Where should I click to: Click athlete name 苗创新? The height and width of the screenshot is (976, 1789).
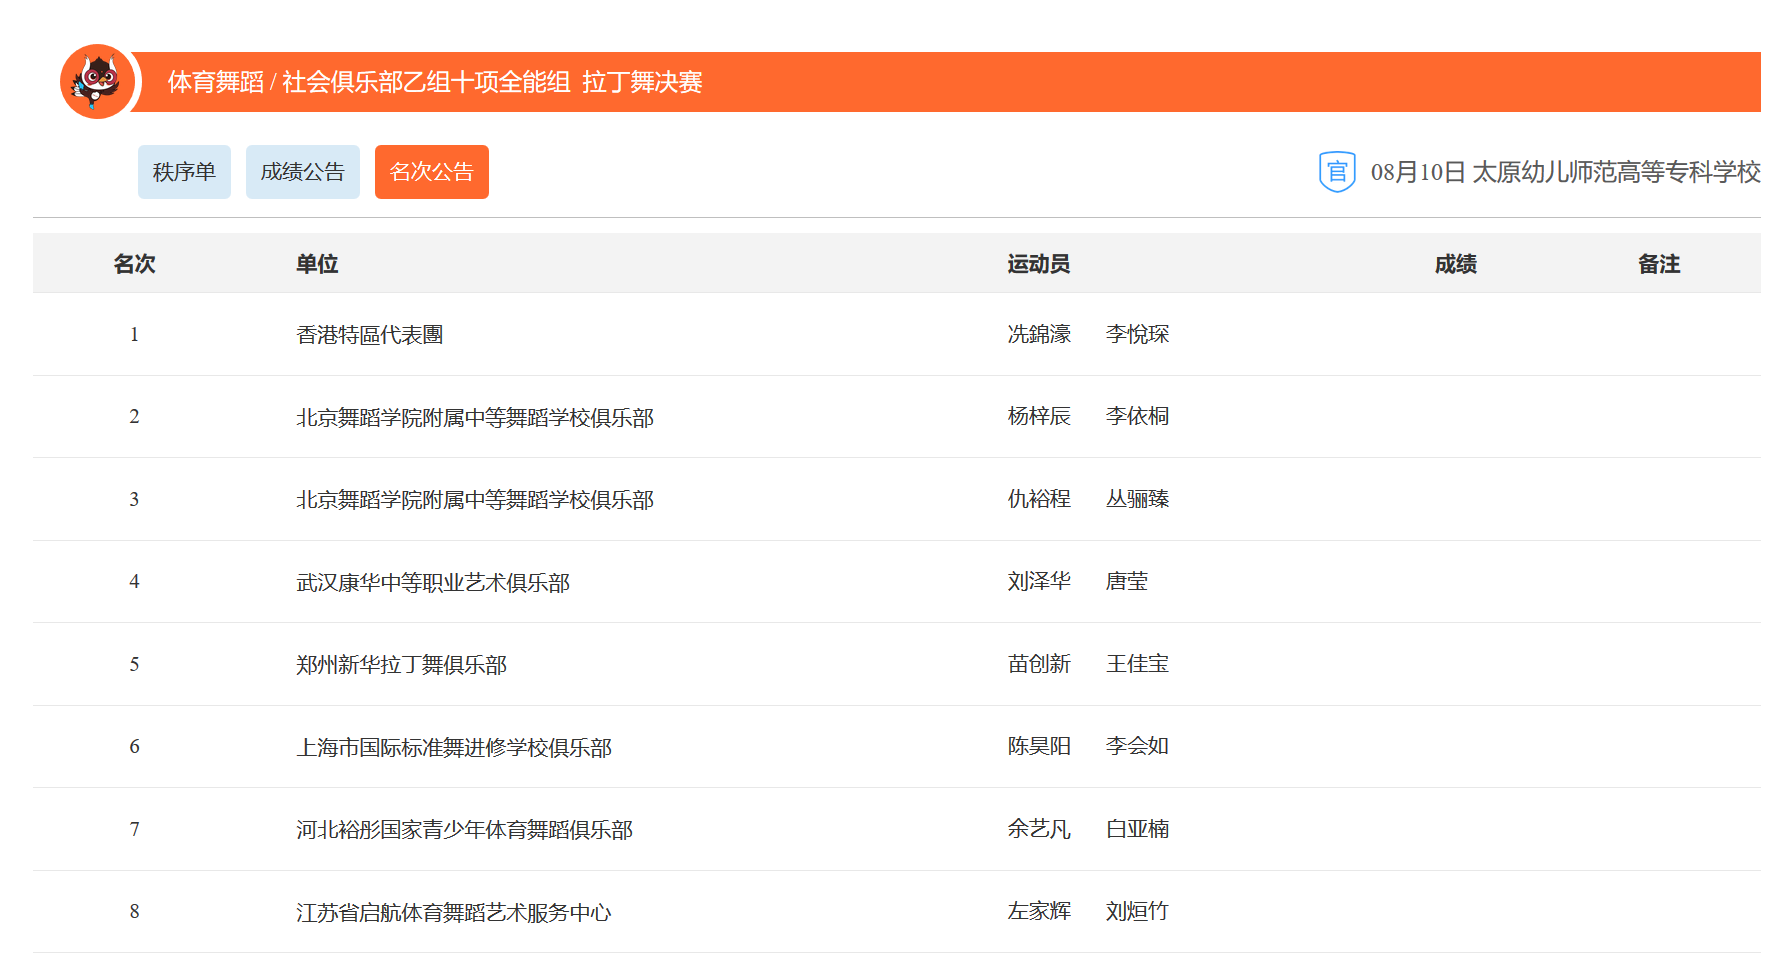pyautogui.click(x=1039, y=664)
